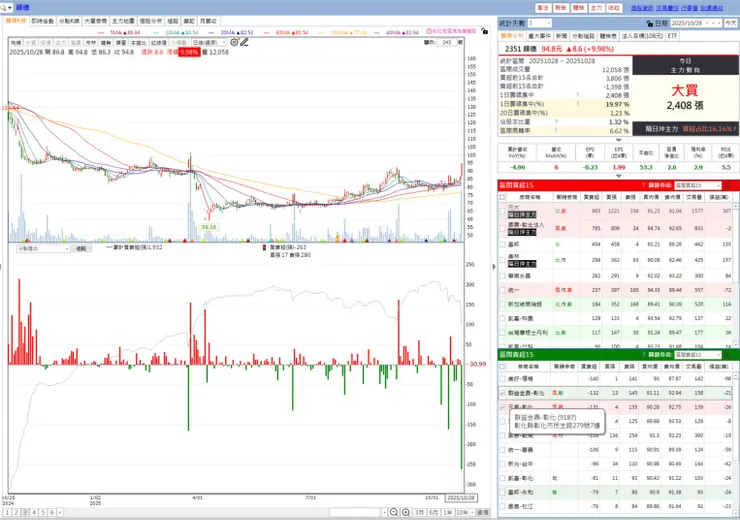Click the lock icon above the chart
The image size is (740, 520).
tap(484, 31)
